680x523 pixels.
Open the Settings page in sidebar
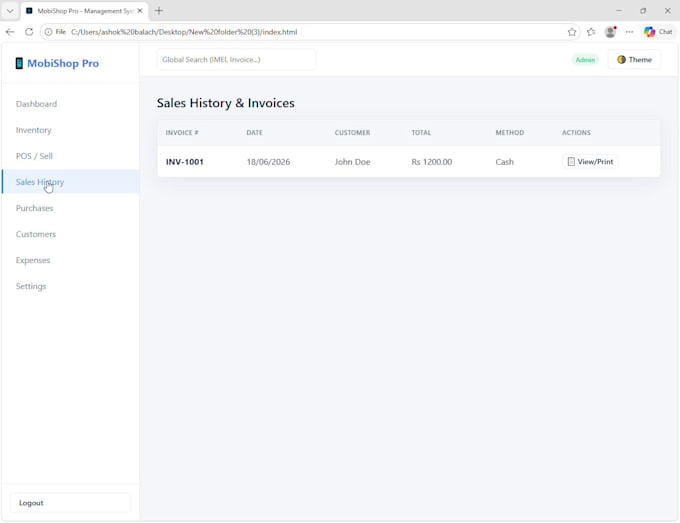[31, 286]
